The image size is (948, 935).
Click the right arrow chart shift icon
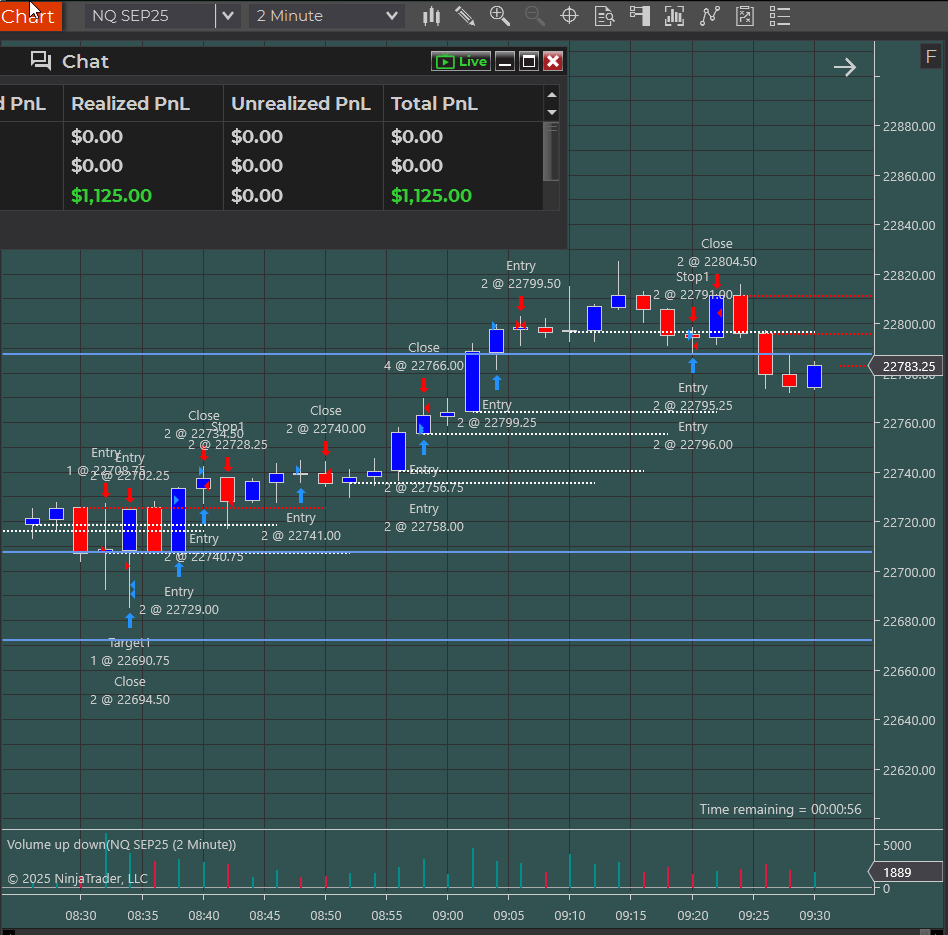click(x=845, y=67)
